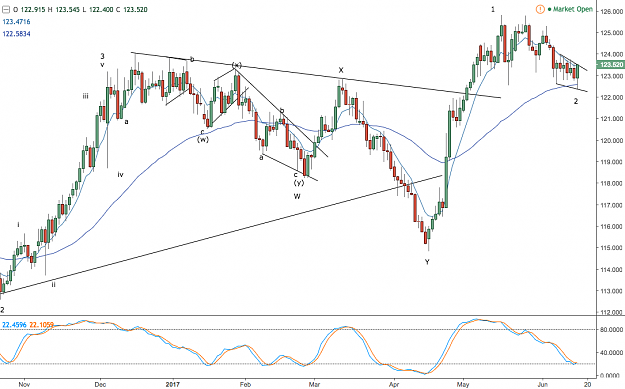Select moving average value 122.5834

click(x=16, y=34)
